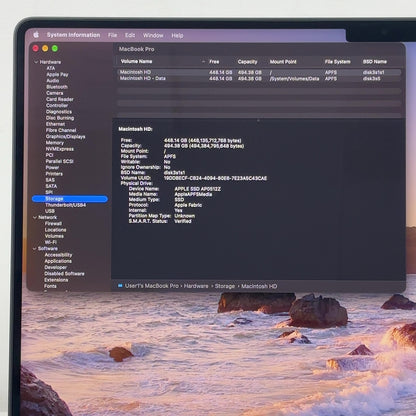Click the computer icon in path bar

point(120,286)
